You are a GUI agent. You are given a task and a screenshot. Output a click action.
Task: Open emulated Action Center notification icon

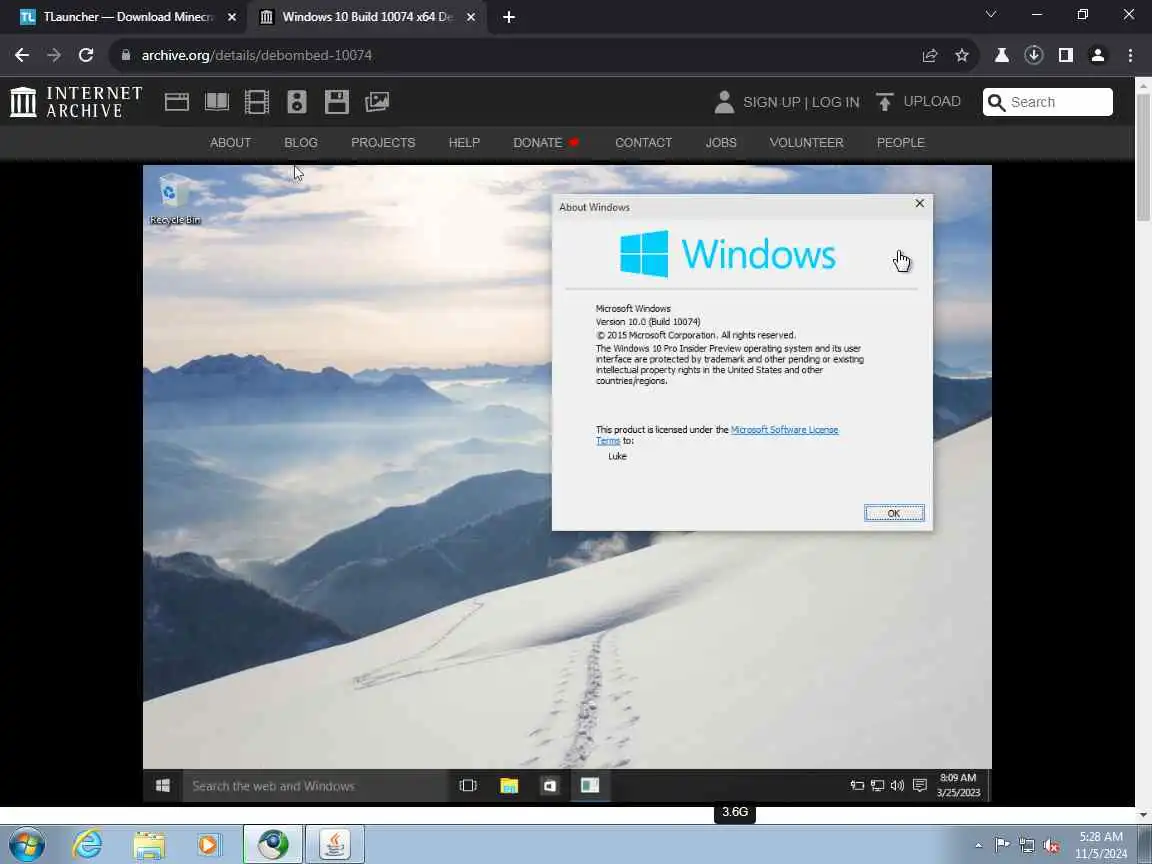click(x=919, y=785)
